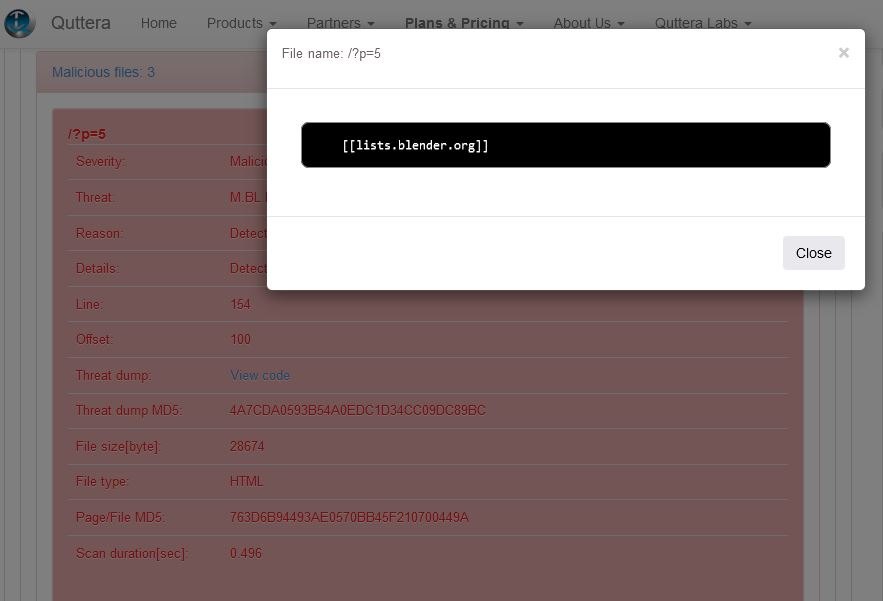Viewport: 883px width, 601px height.
Task: Click the Scan duration[sec] label
Action: 131,553
